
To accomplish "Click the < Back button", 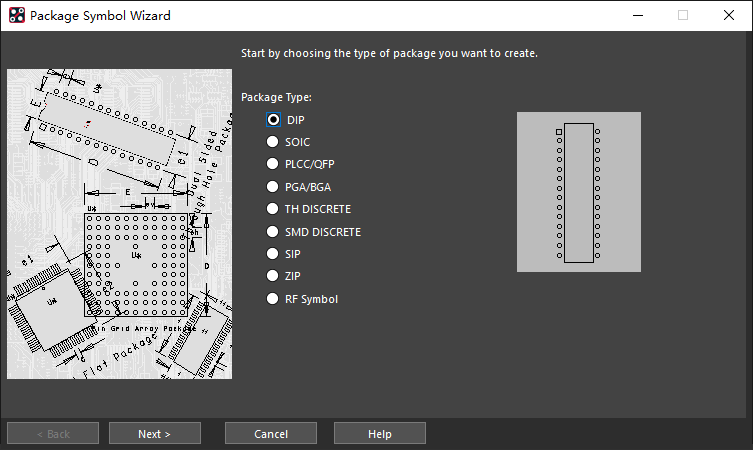I will point(53,434).
